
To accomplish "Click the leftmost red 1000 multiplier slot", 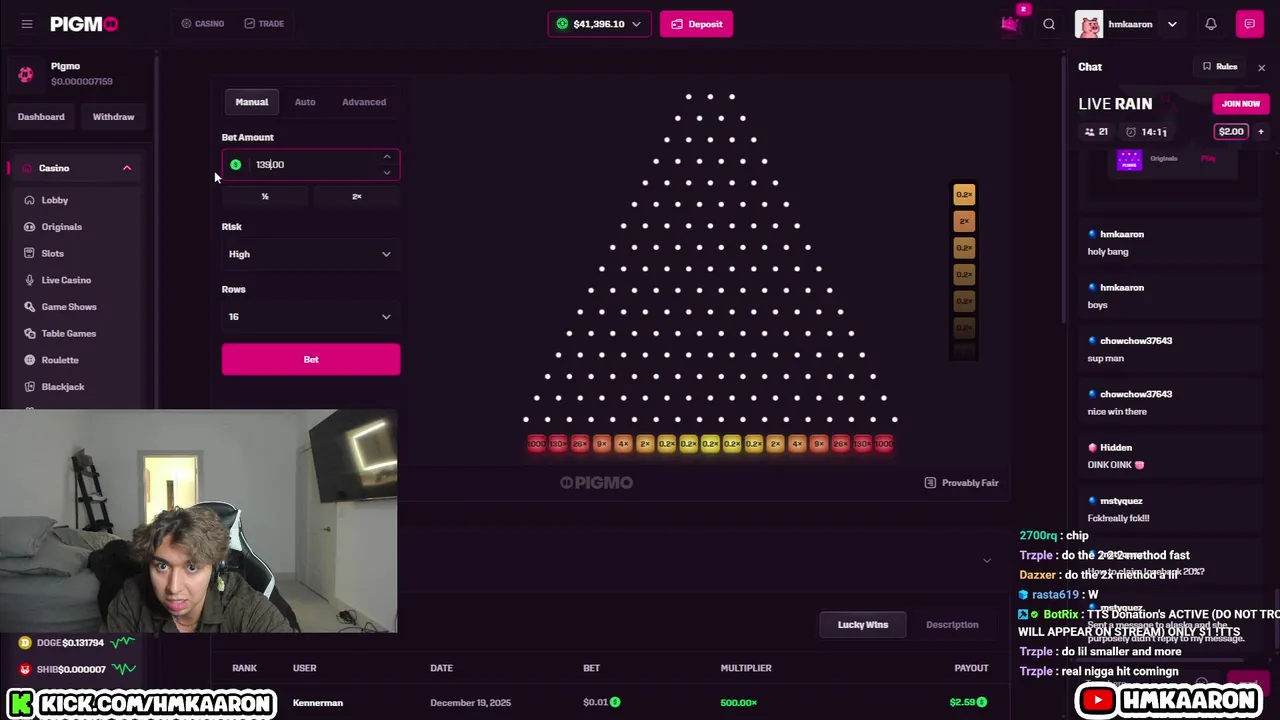I will (537, 444).
